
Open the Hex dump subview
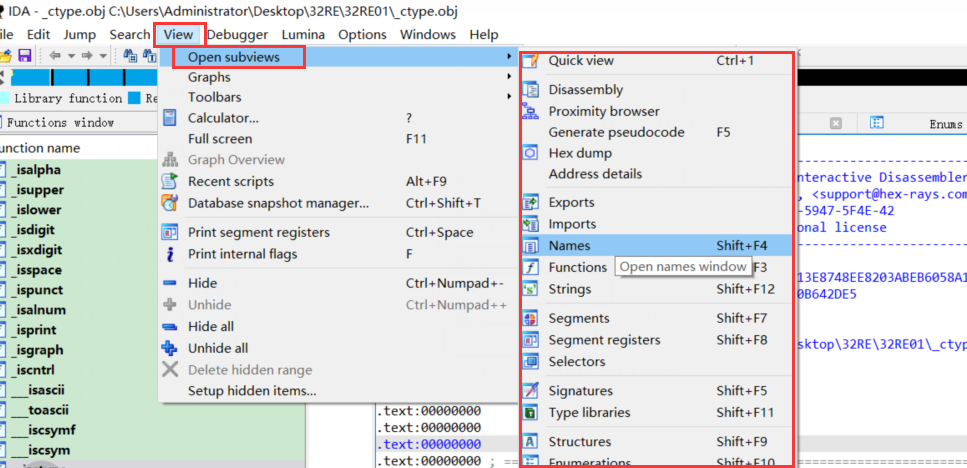pos(580,153)
